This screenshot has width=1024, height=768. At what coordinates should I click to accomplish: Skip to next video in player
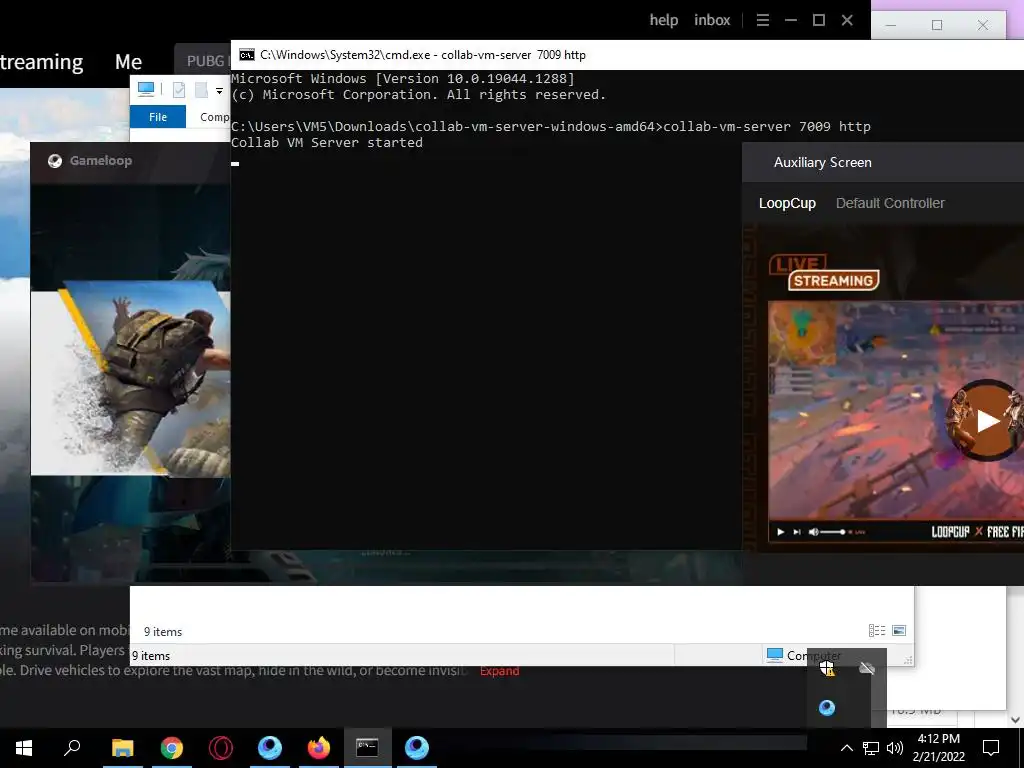point(797,532)
